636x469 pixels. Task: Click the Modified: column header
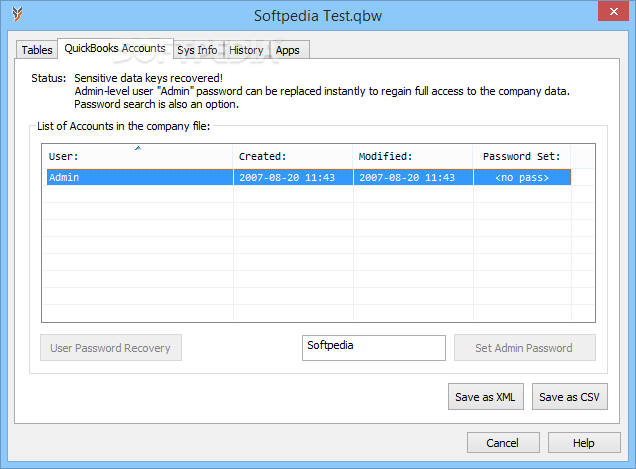click(x=413, y=156)
